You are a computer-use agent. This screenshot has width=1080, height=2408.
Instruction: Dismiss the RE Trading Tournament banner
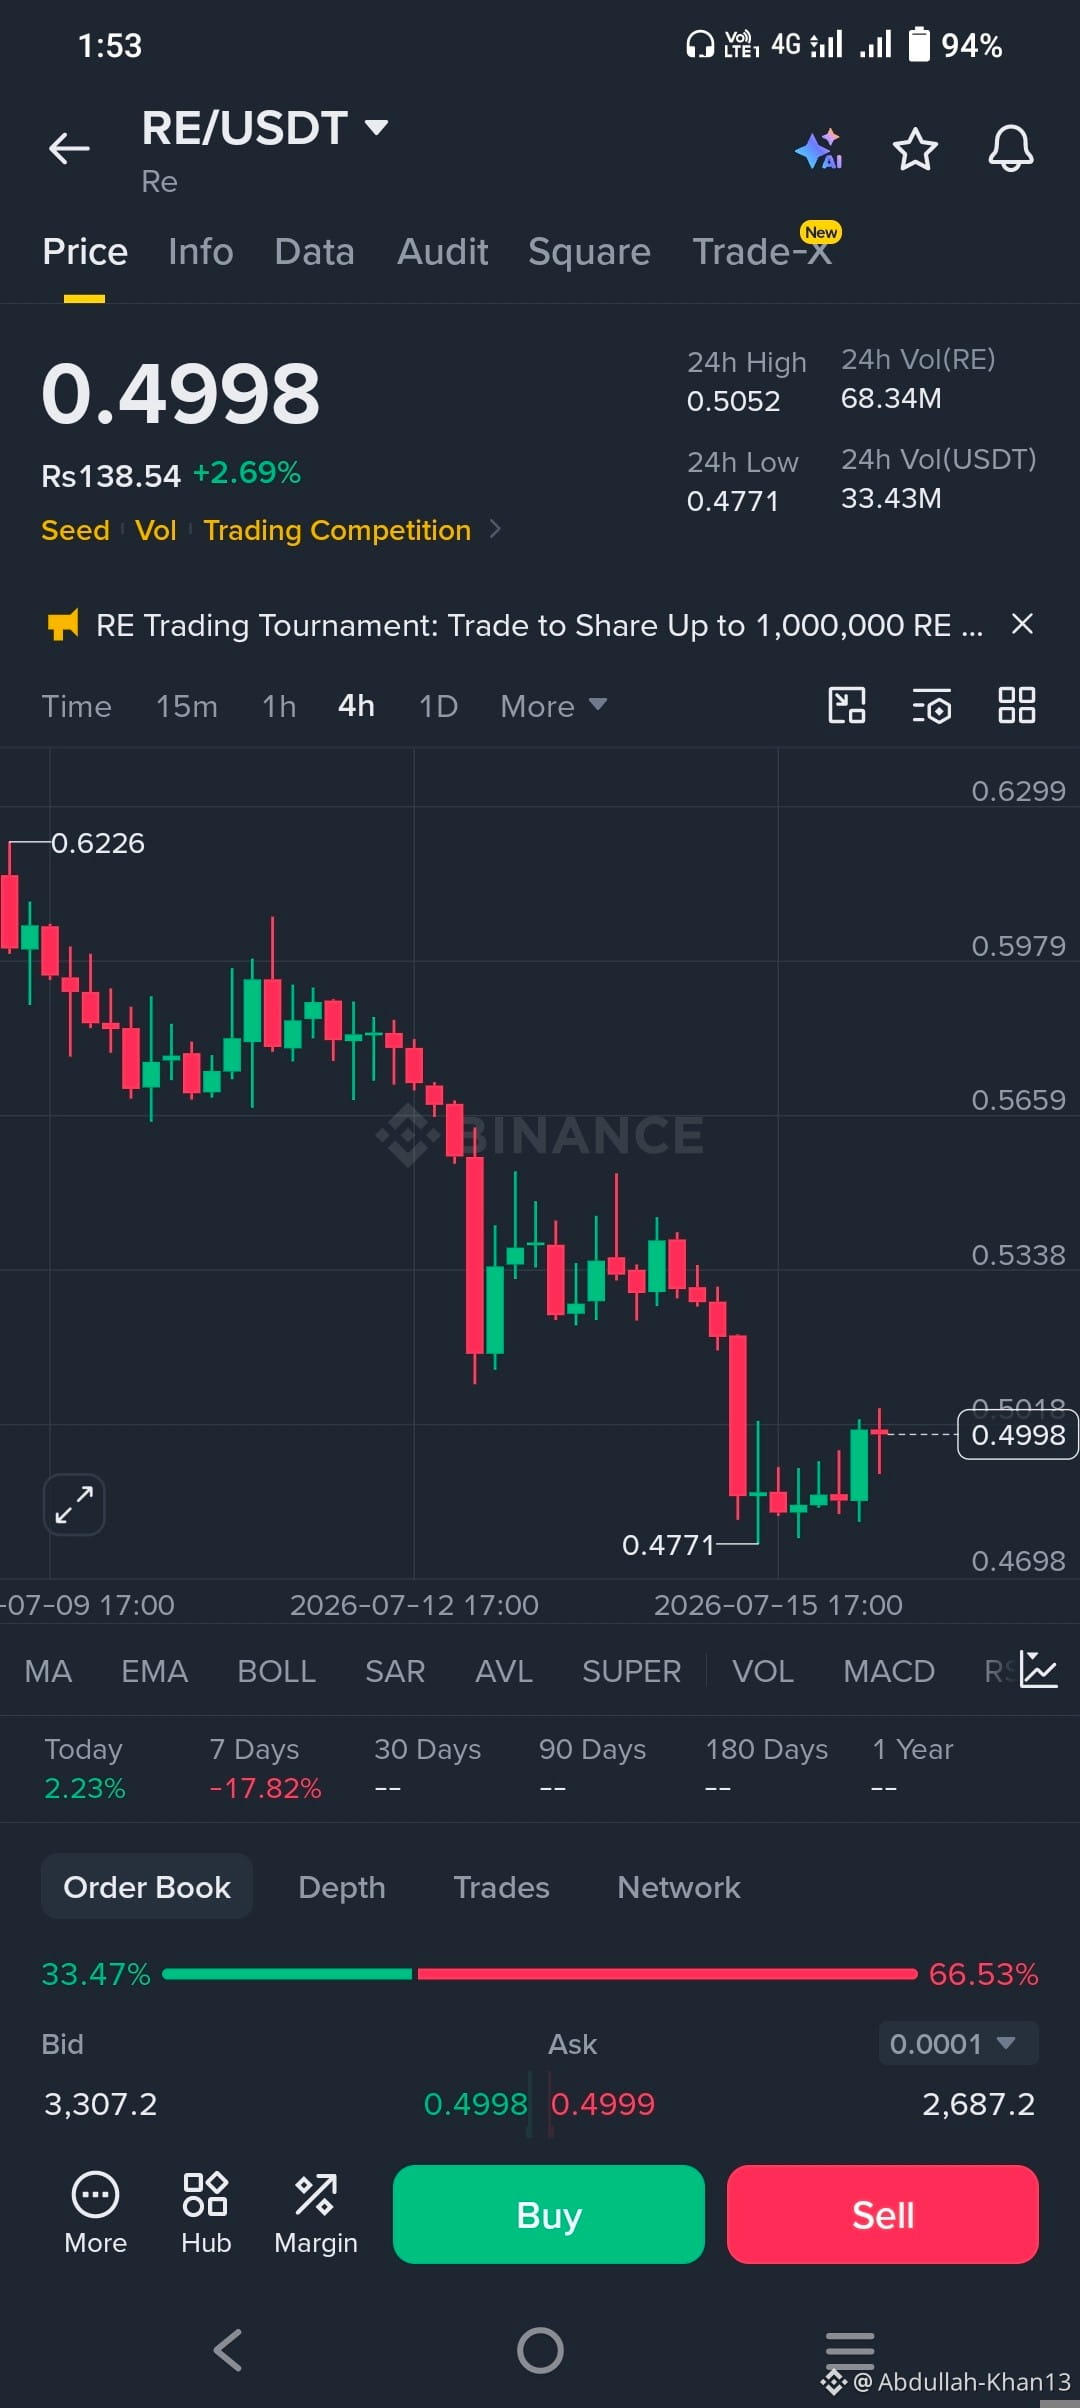pyautogui.click(x=1022, y=624)
